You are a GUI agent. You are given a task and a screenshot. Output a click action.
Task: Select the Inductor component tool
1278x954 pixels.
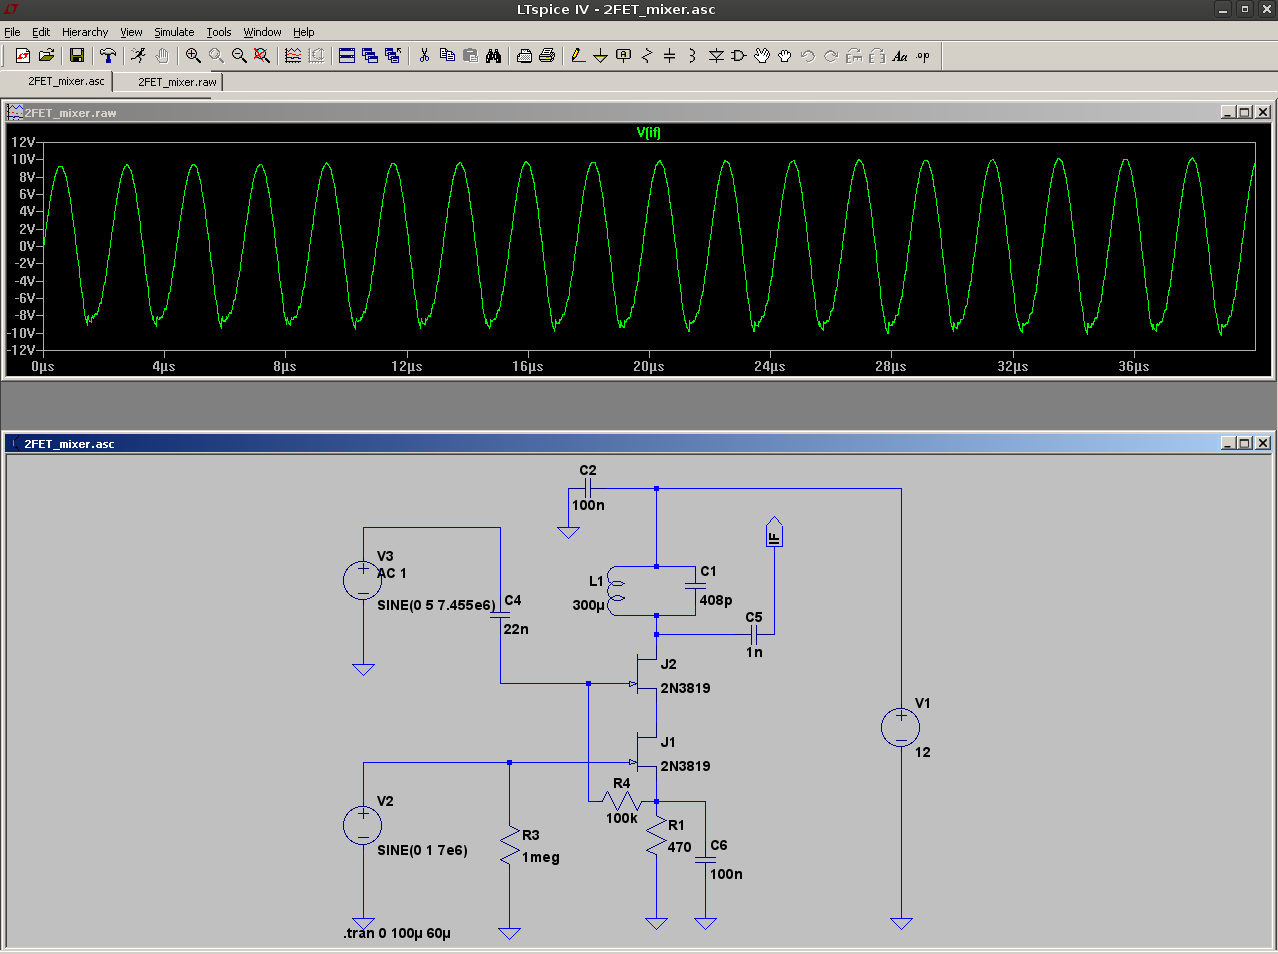pos(692,56)
